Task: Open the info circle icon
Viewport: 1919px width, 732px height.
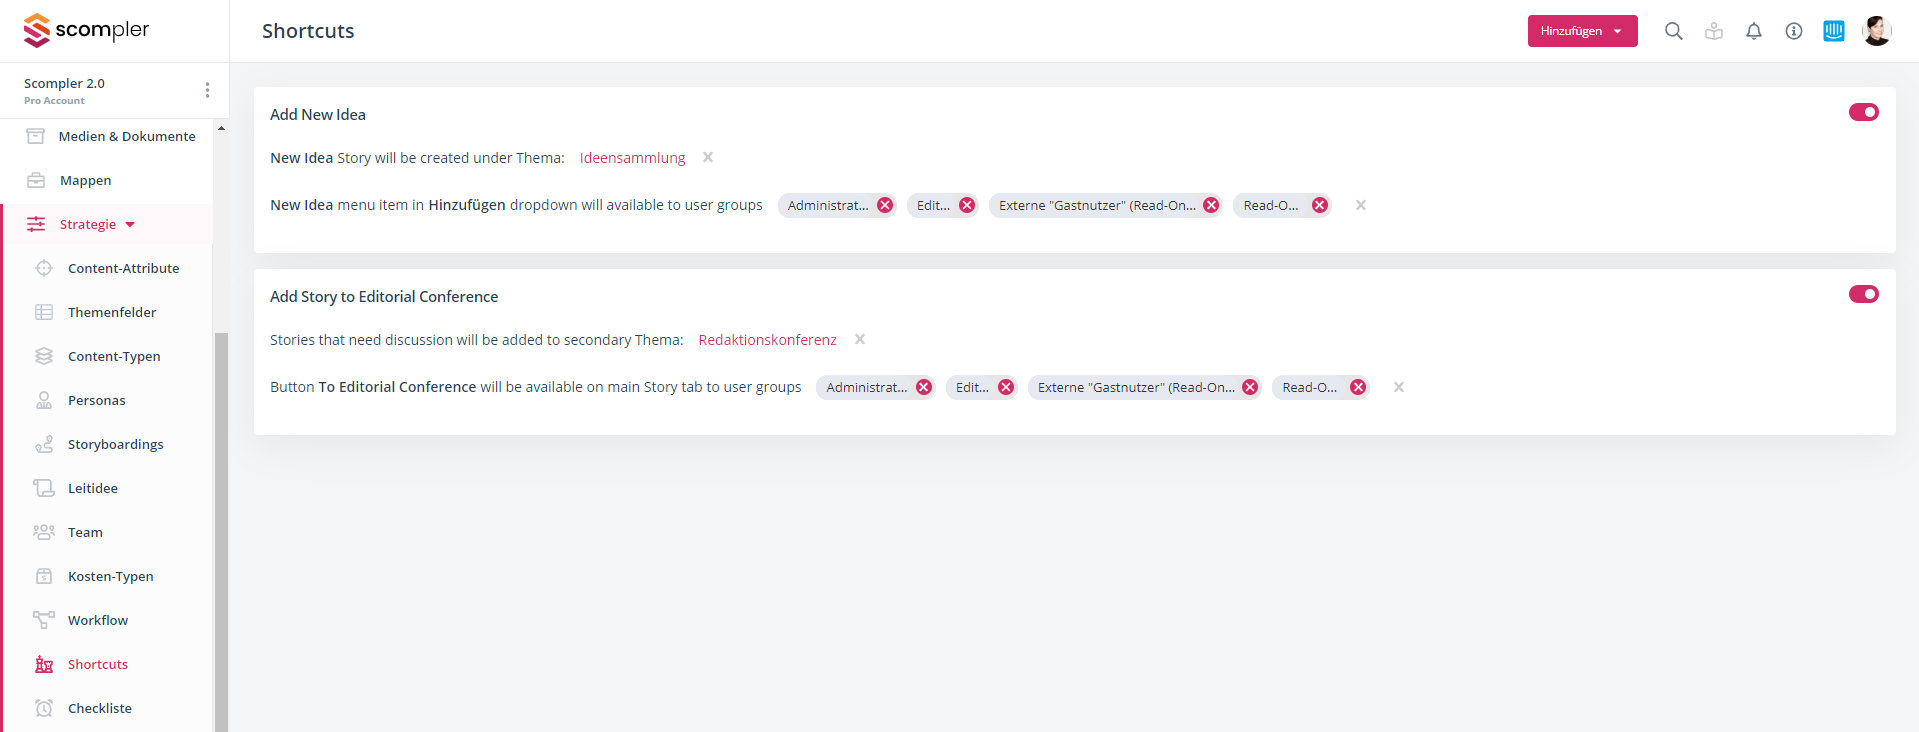Action: tap(1793, 31)
